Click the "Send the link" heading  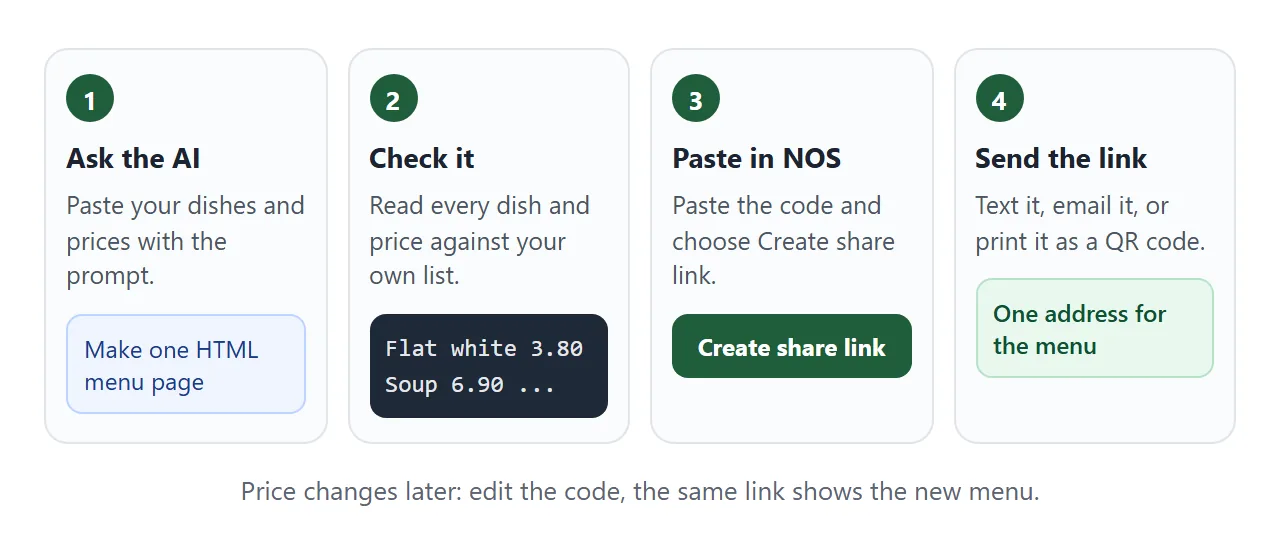tap(1061, 158)
